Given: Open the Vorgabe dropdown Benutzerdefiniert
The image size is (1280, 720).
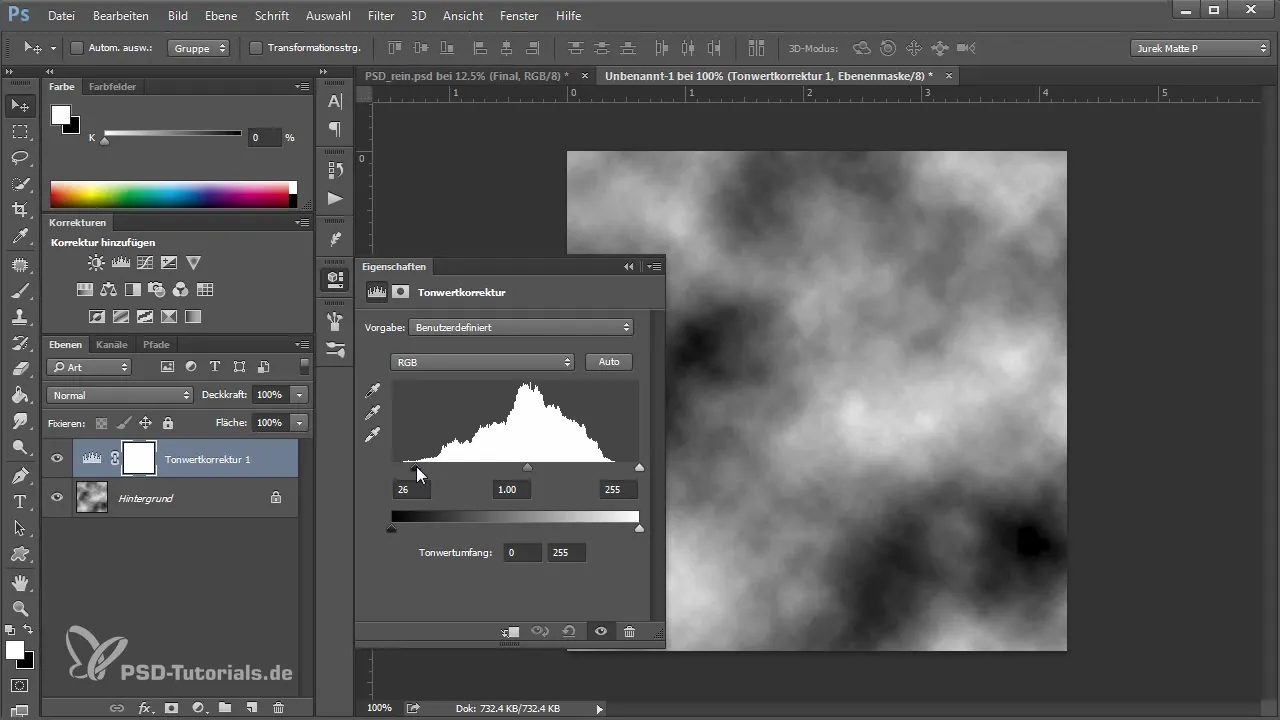Looking at the screenshot, I should pos(521,327).
